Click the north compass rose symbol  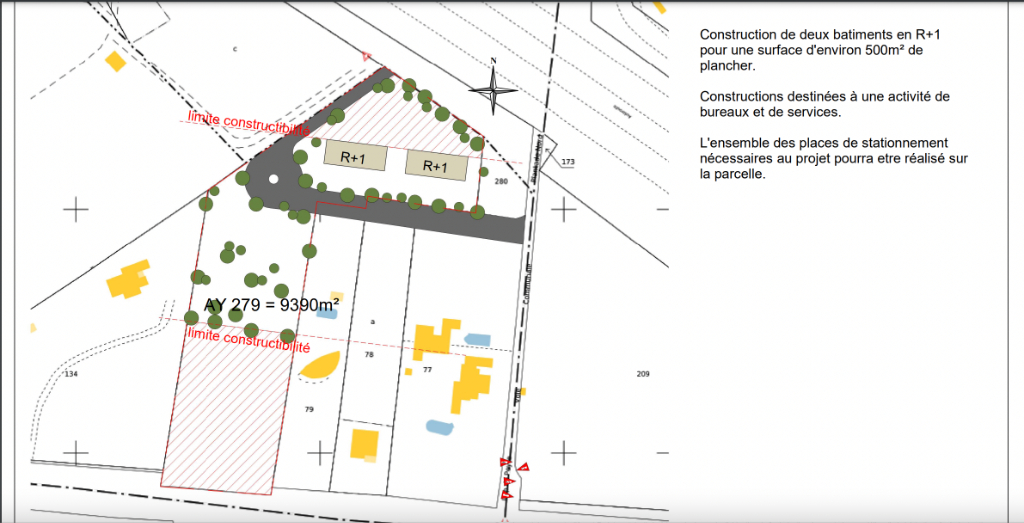tap(494, 92)
